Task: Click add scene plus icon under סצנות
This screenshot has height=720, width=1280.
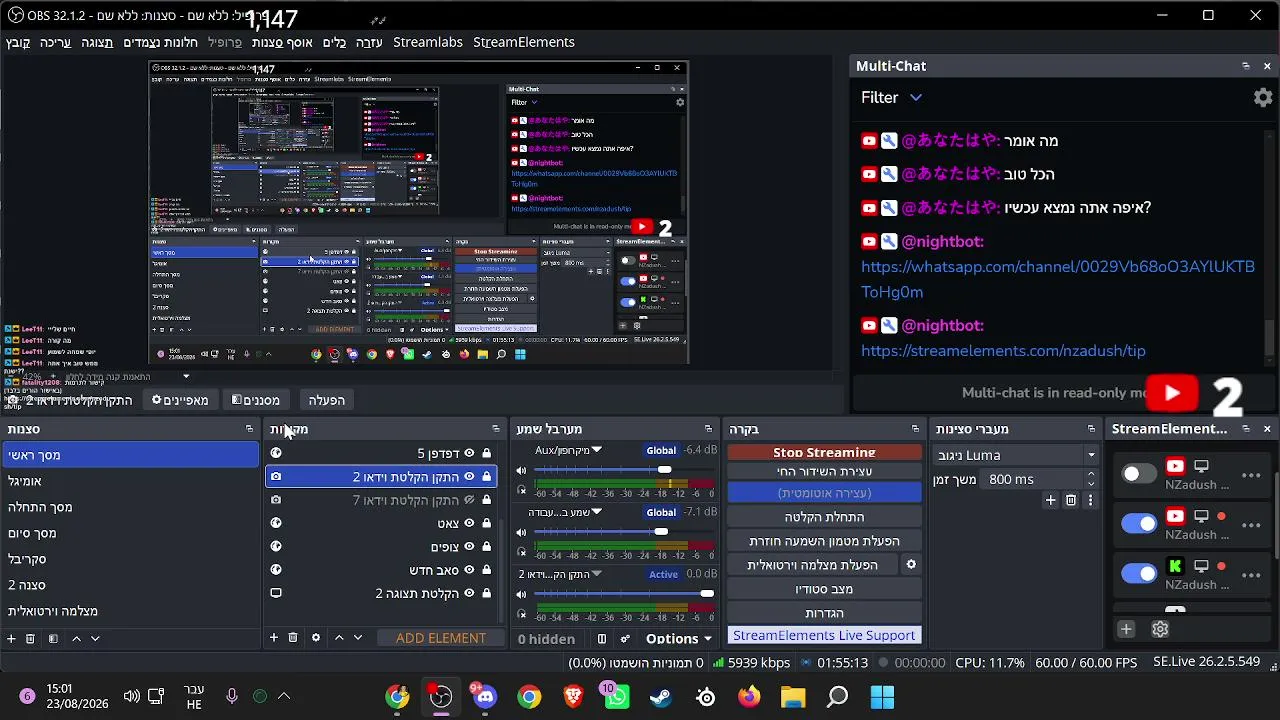Action: (x=11, y=638)
